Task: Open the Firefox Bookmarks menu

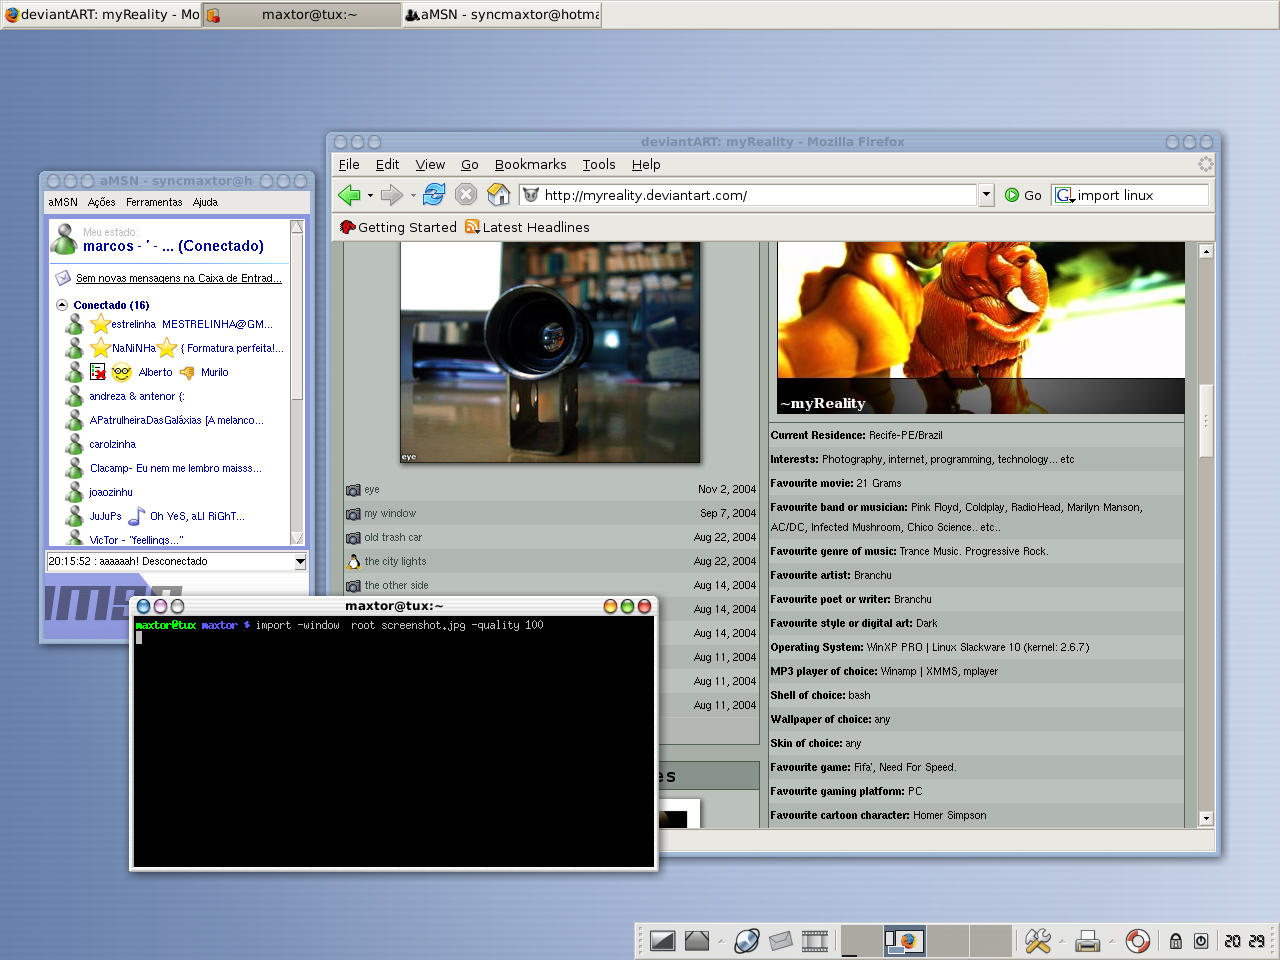Action: coord(530,164)
